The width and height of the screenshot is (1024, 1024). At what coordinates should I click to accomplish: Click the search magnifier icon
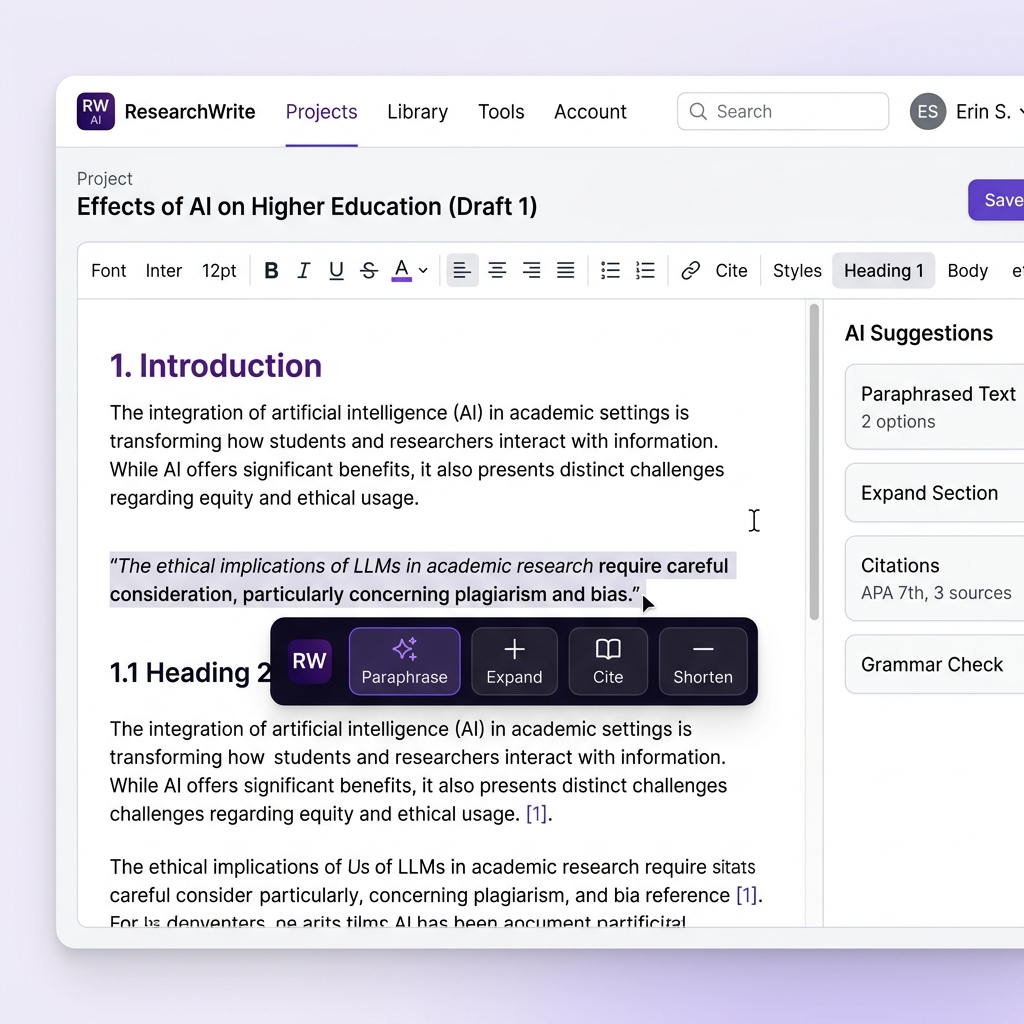pyautogui.click(x=697, y=112)
